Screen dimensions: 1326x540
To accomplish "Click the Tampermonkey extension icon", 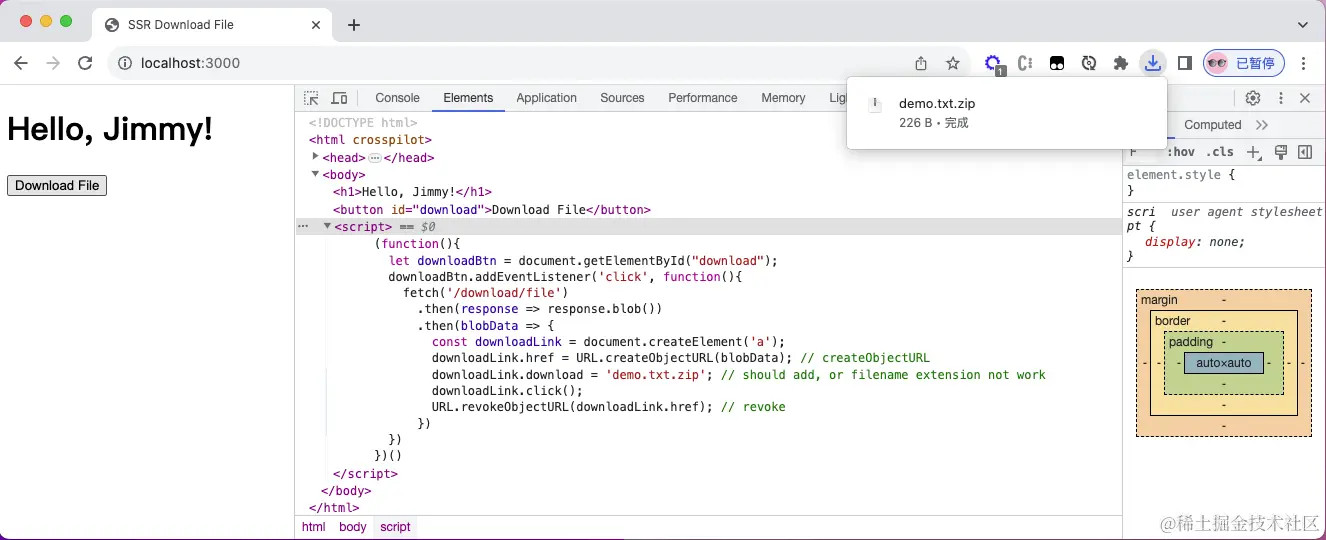I will [x=1057, y=63].
